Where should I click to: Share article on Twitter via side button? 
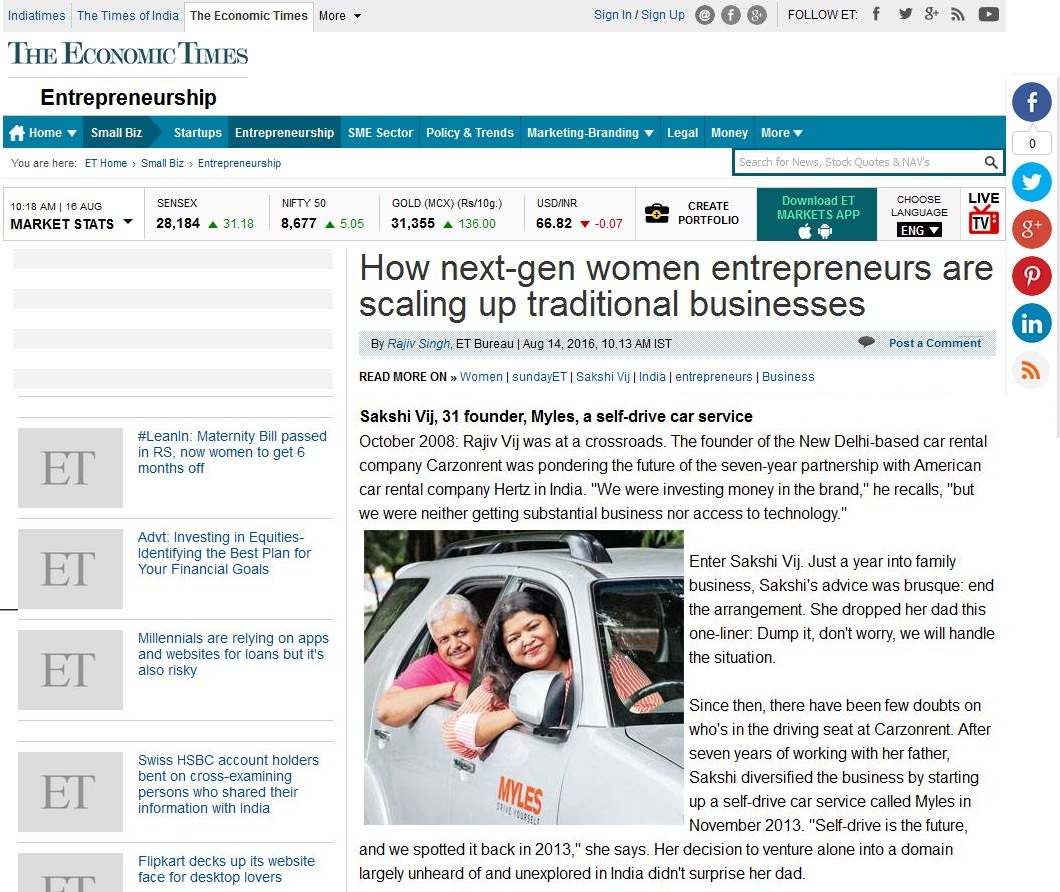tap(1032, 182)
